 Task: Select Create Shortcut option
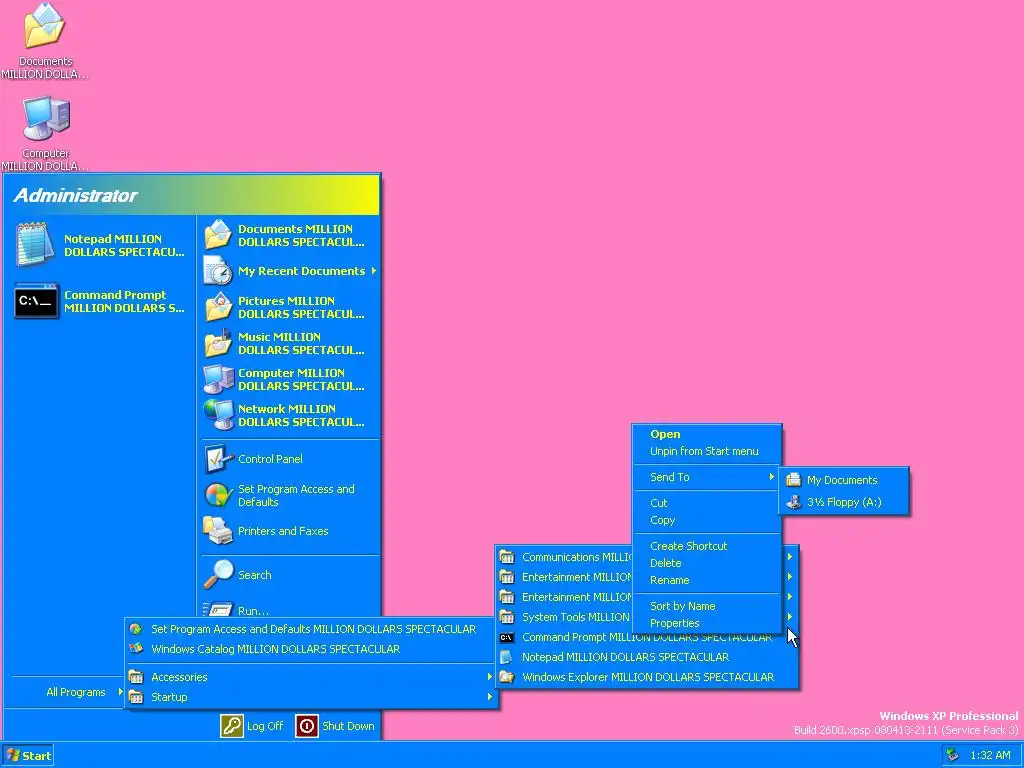click(688, 546)
